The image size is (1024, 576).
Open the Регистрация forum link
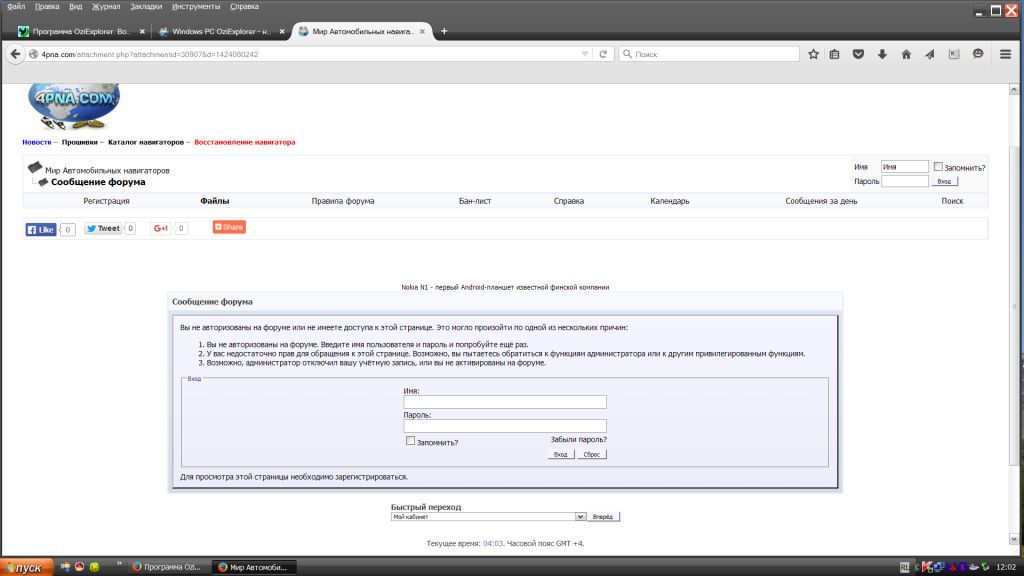106,201
